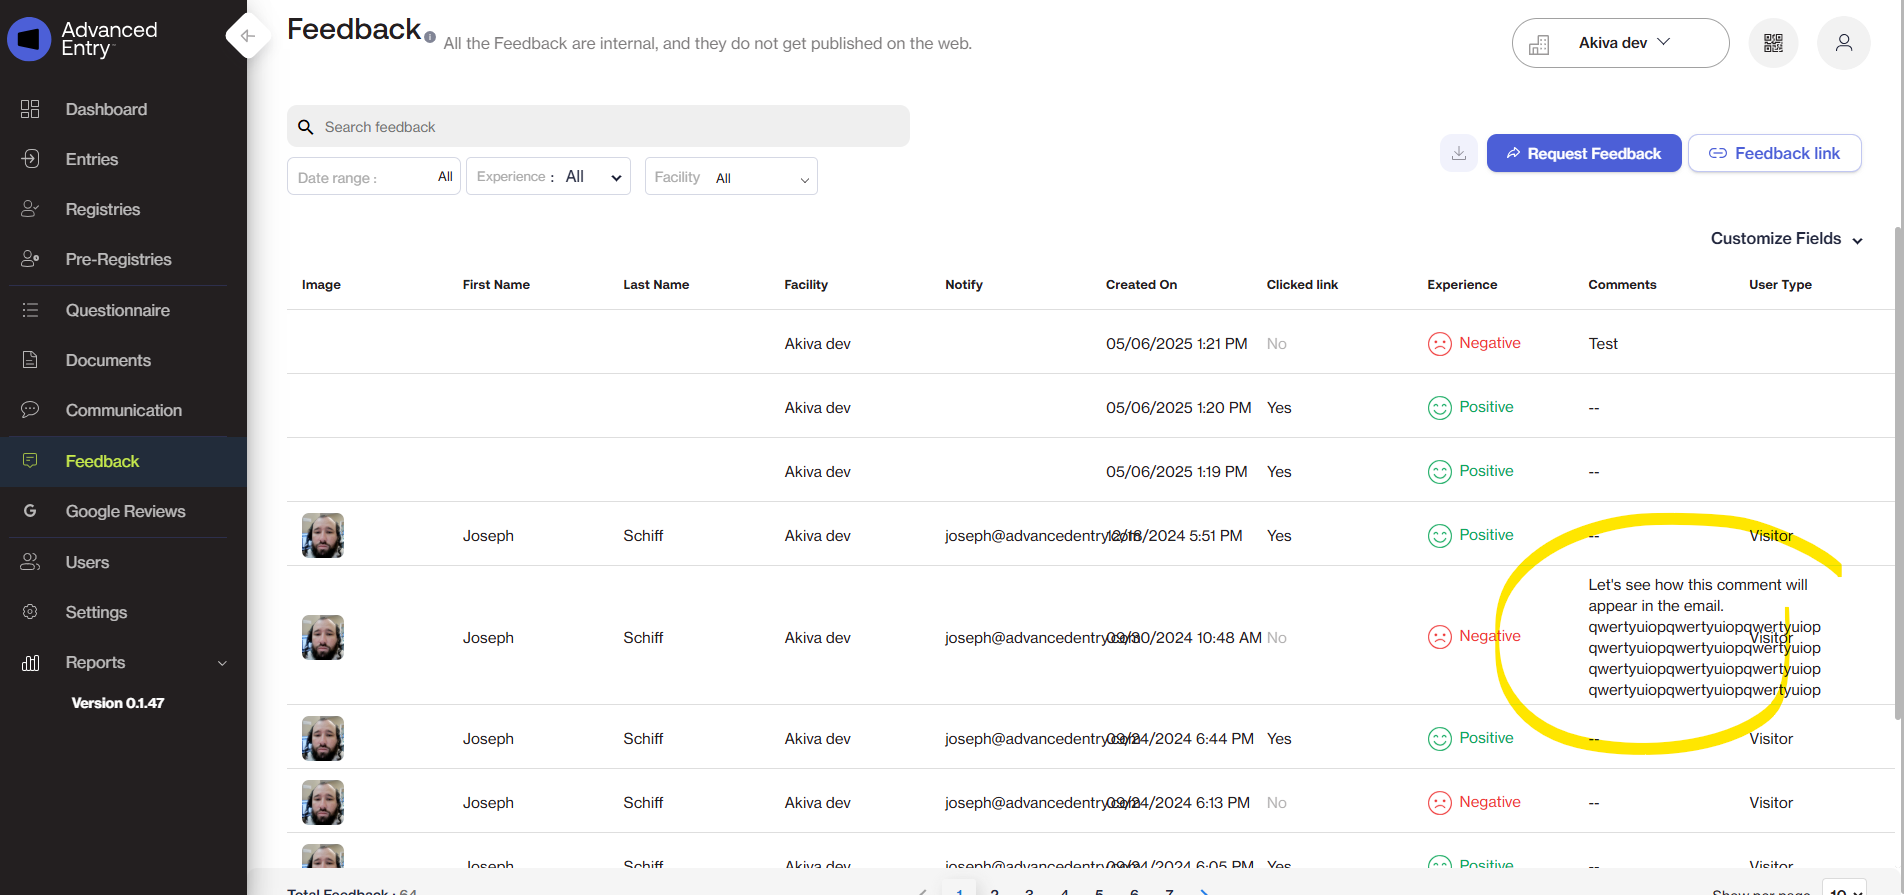Expand the Experience filter dropdown
This screenshot has width=1904, height=895.
click(x=548, y=177)
